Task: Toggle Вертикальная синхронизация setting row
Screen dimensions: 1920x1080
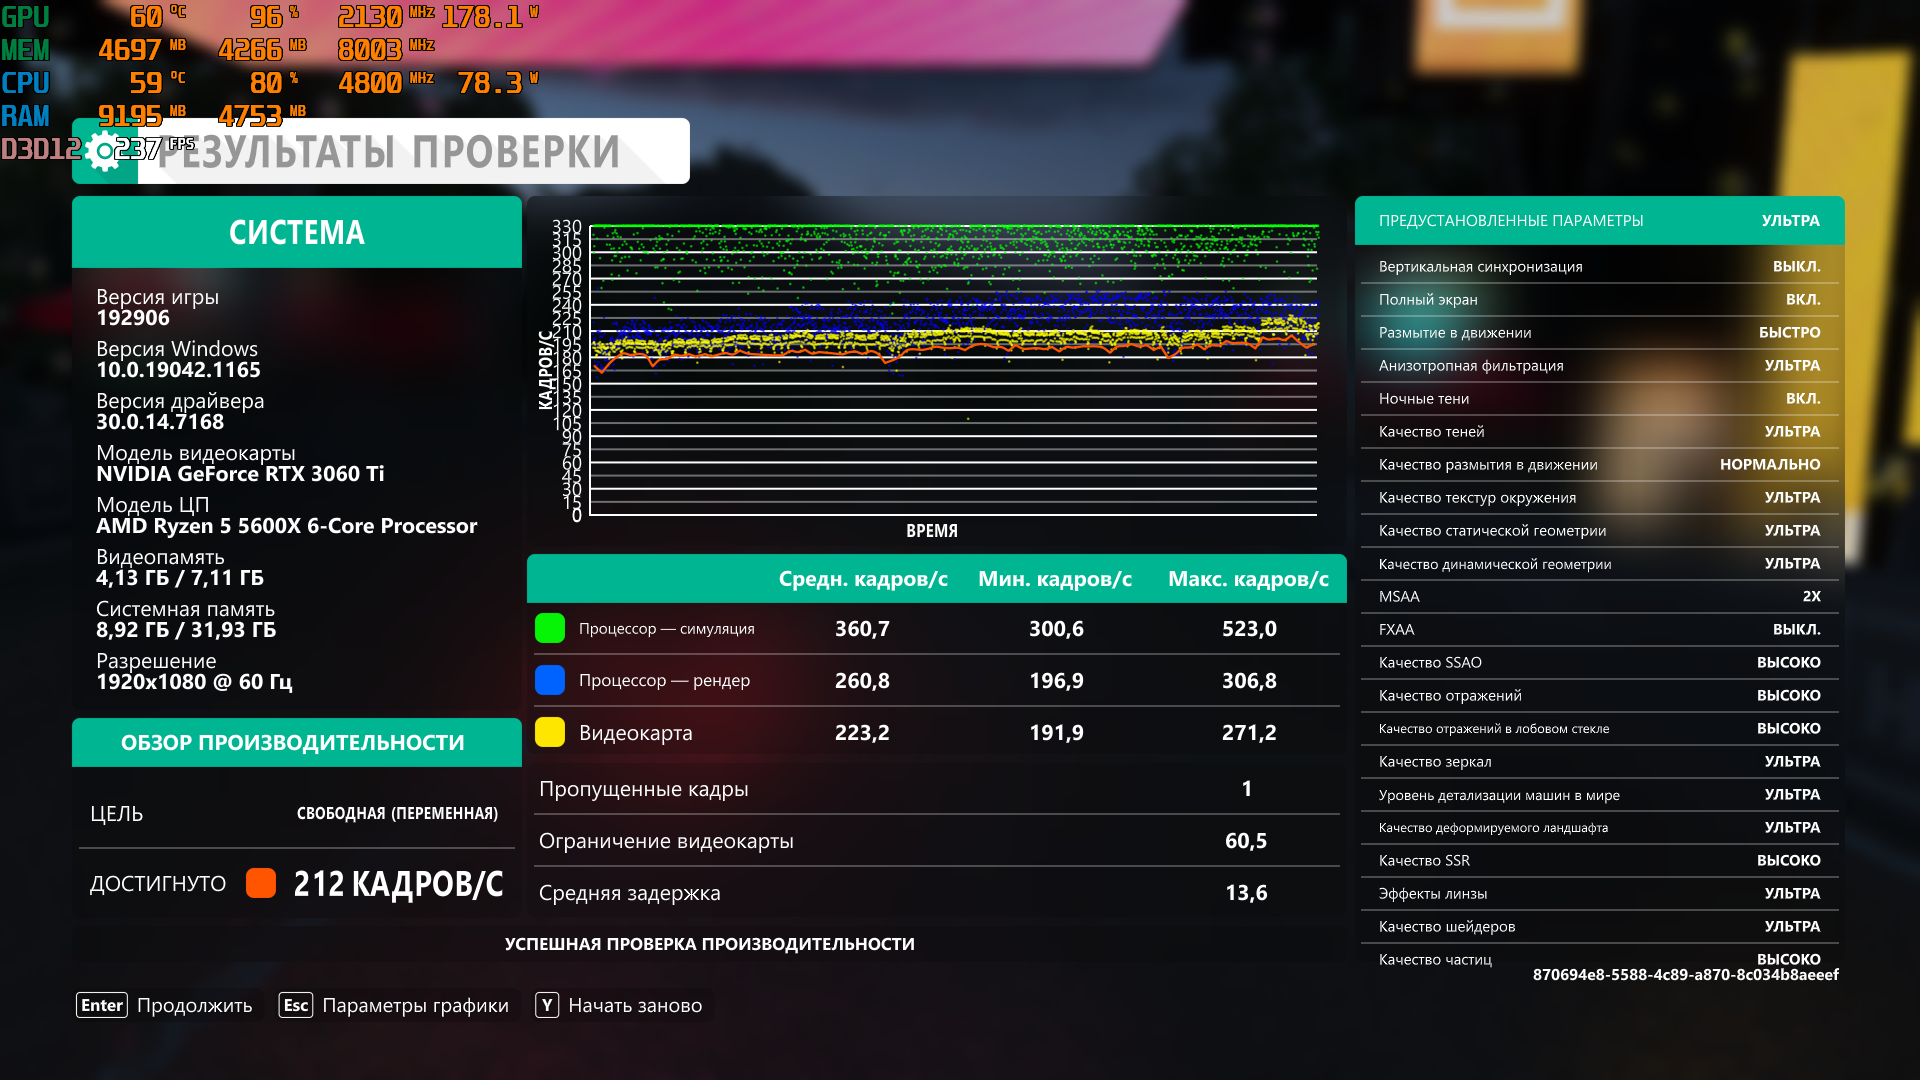Action: pos(1598,267)
